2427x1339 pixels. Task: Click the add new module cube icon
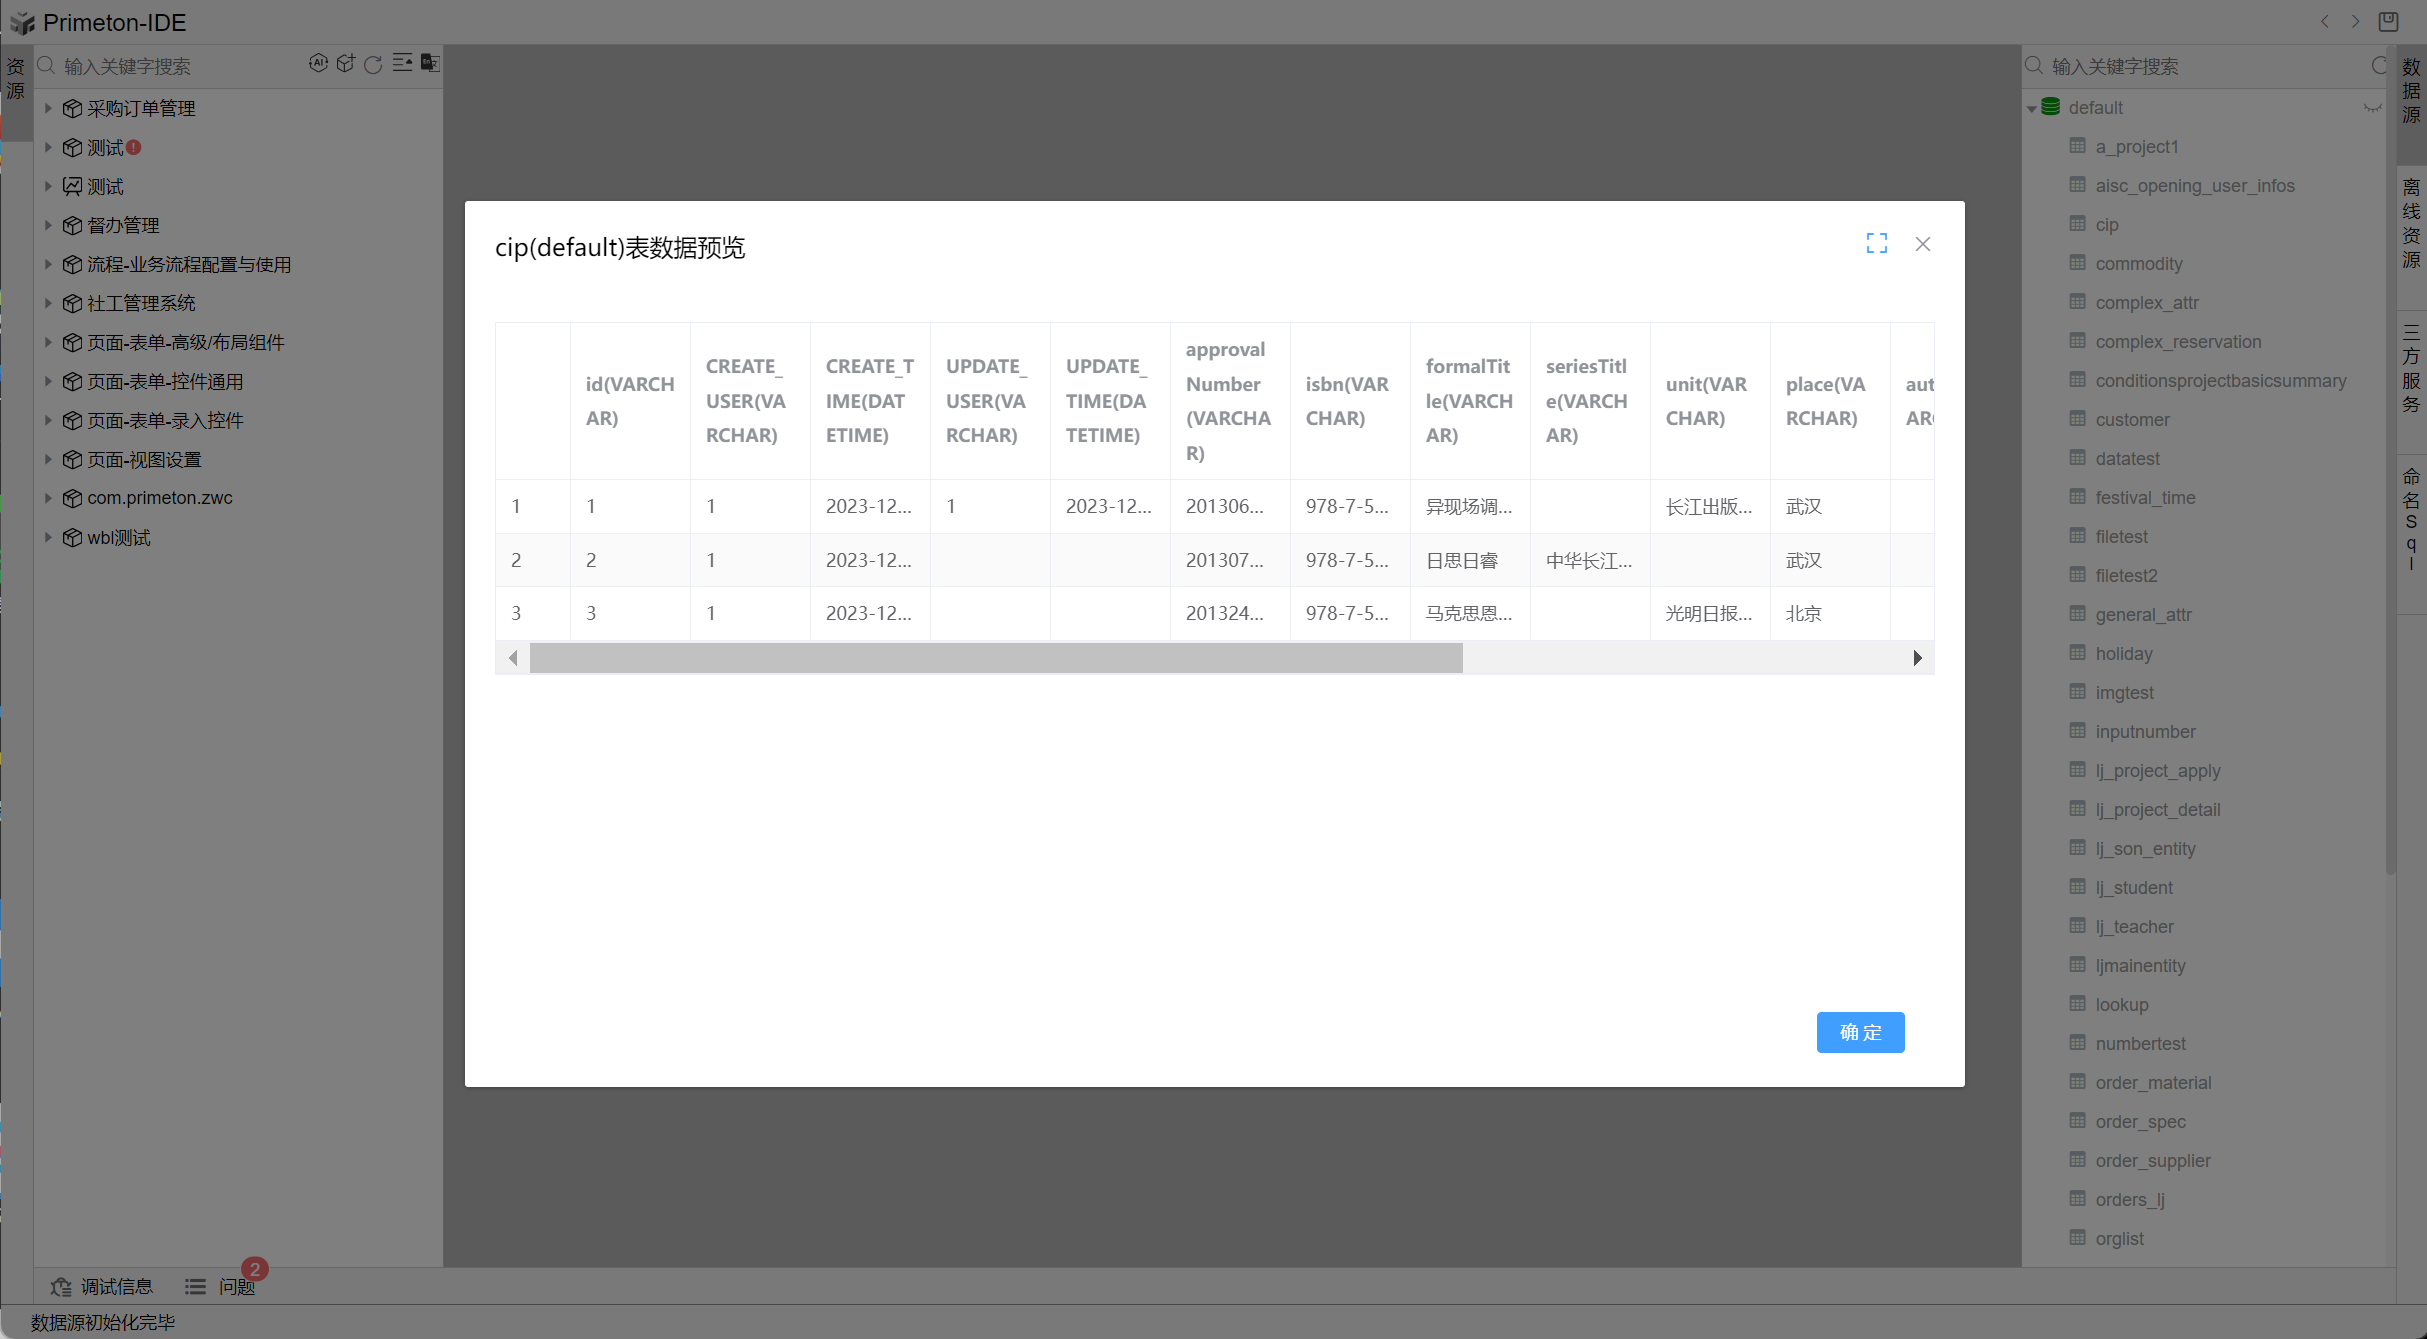click(x=346, y=64)
